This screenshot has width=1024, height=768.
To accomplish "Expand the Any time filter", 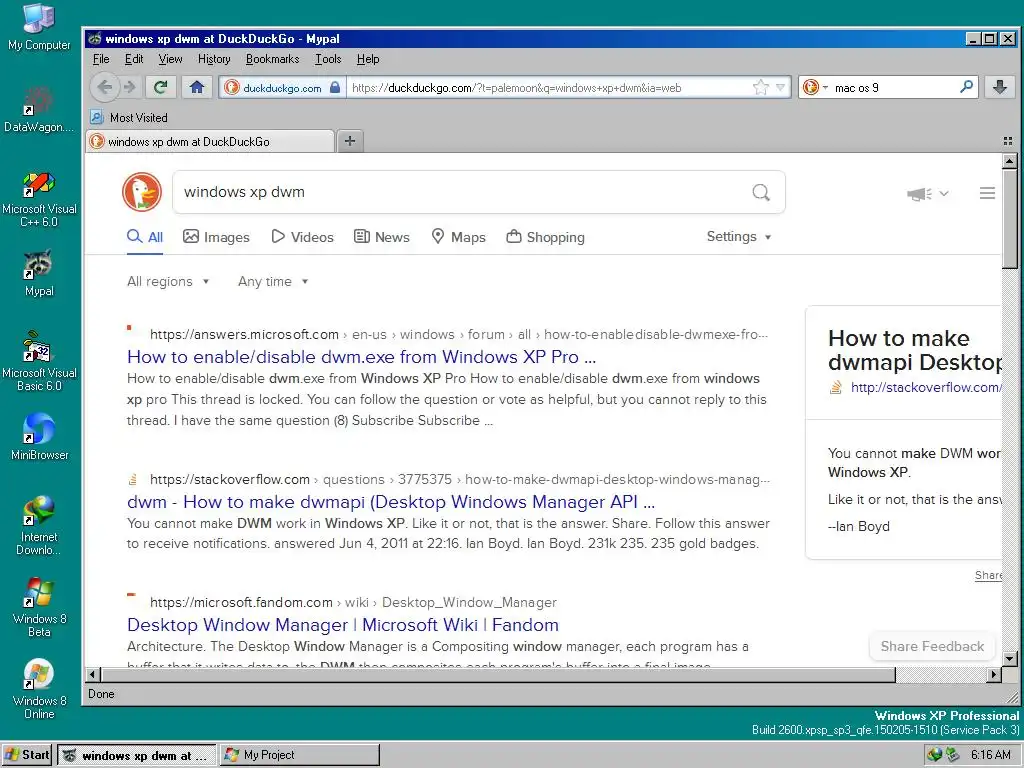I will pyautogui.click(x=272, y=281).
